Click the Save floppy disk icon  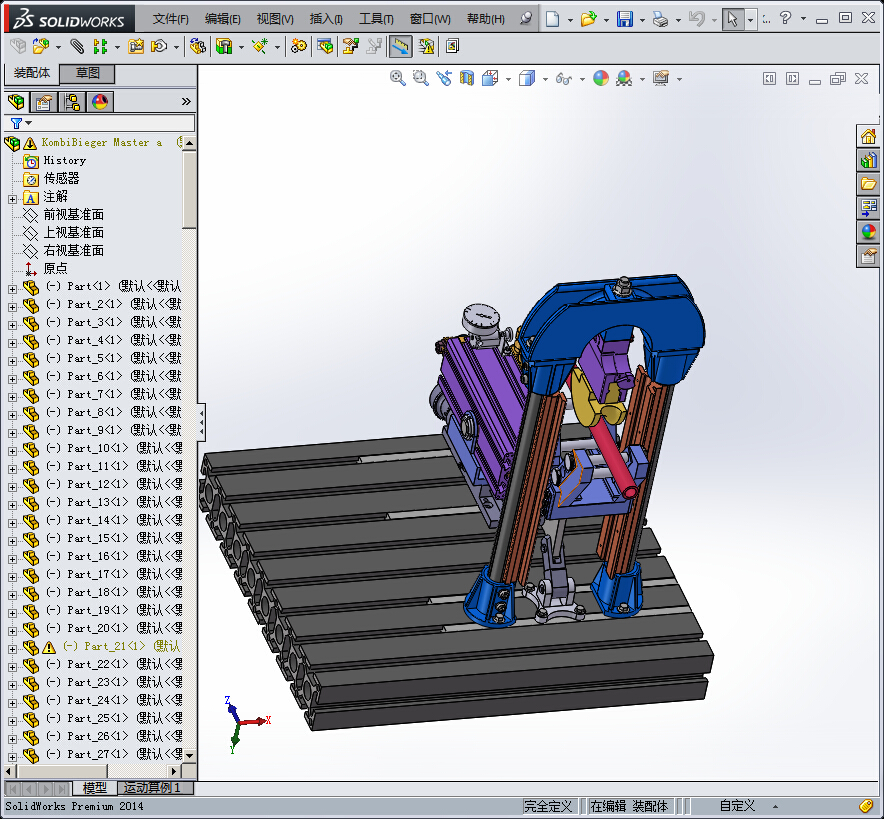624,19
